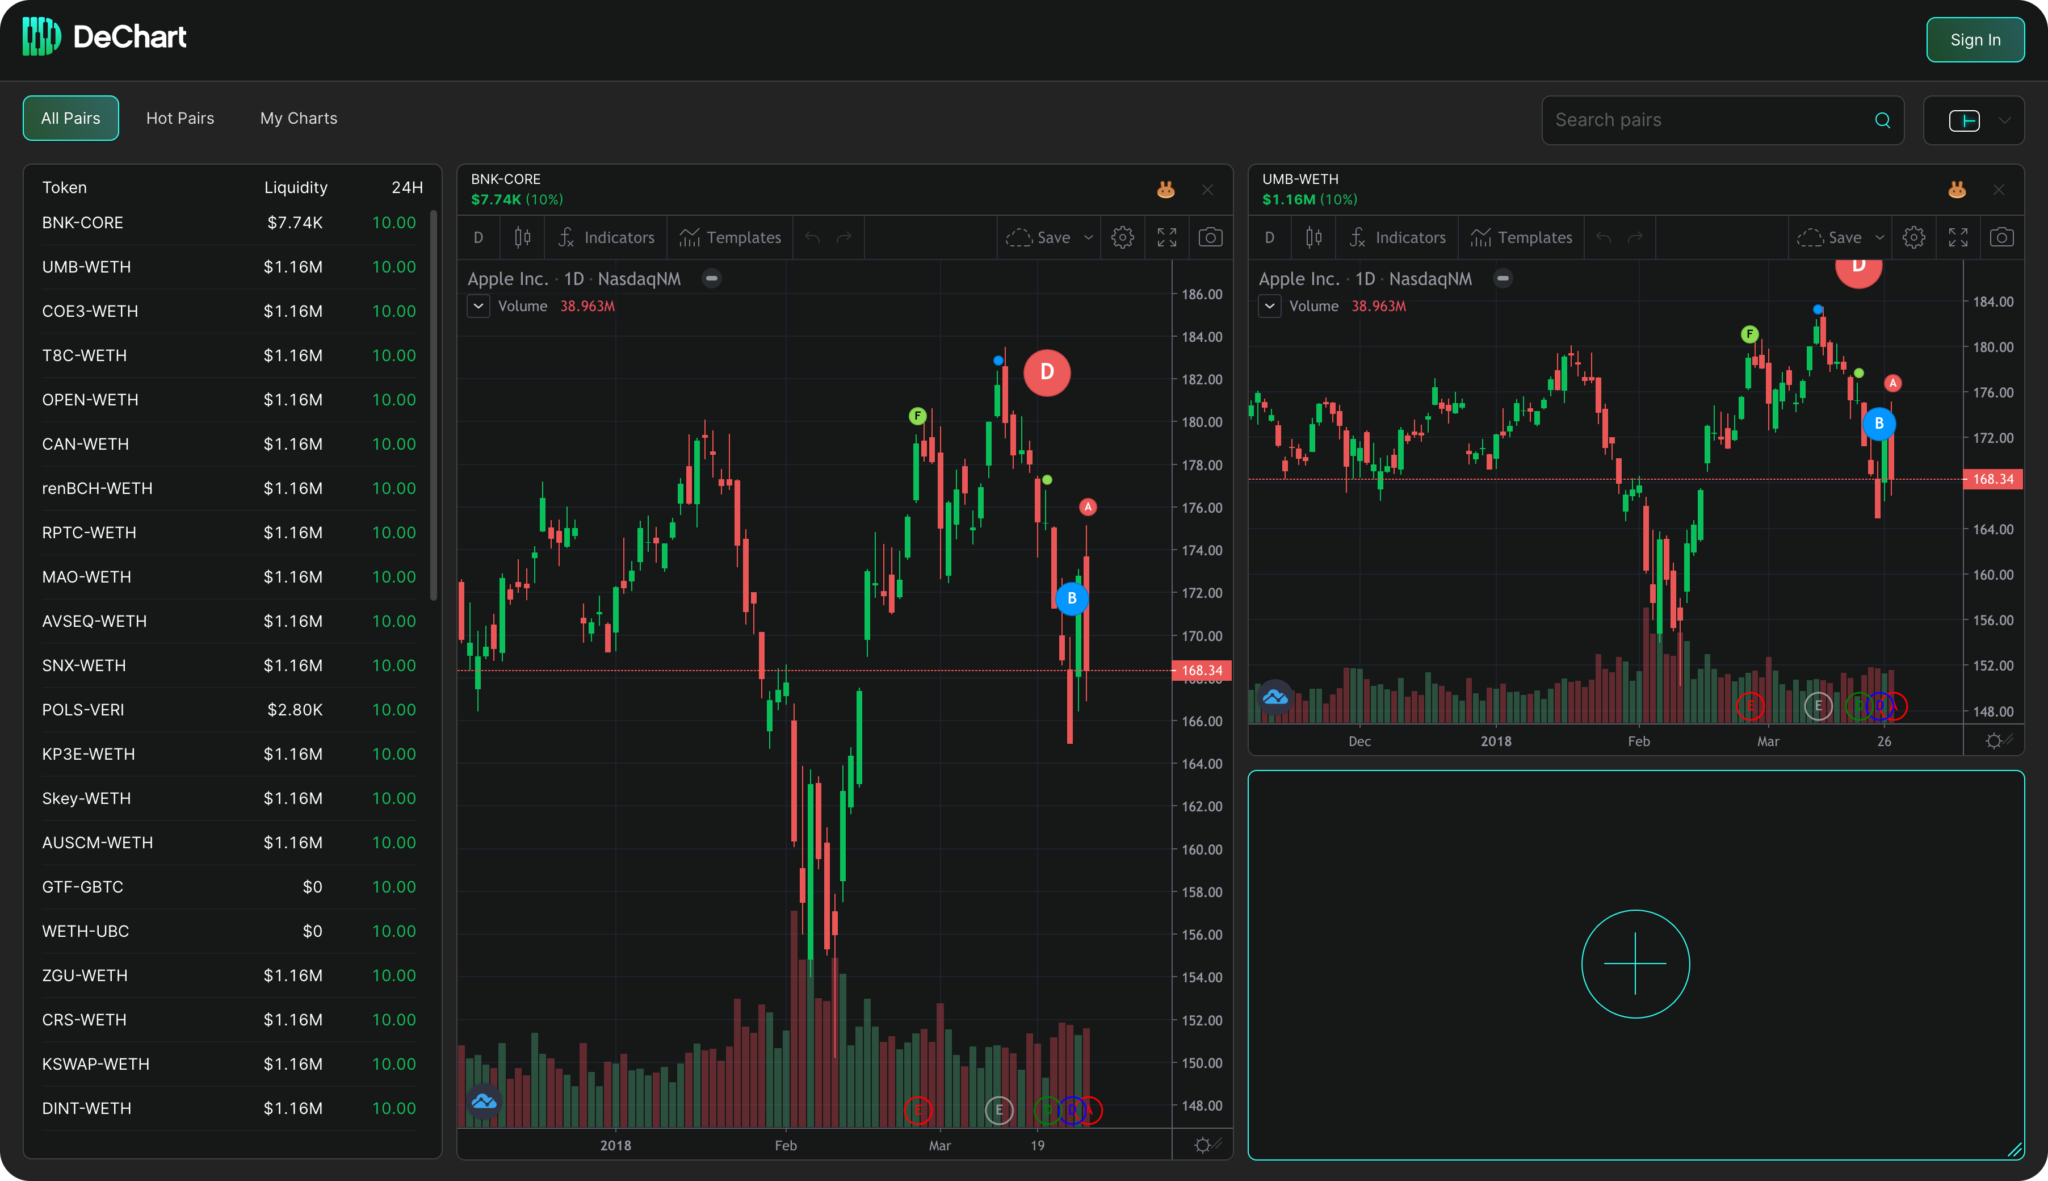Click undo in UMB-WETH chart toolbar
2048x1181 pixels.
1603,238
